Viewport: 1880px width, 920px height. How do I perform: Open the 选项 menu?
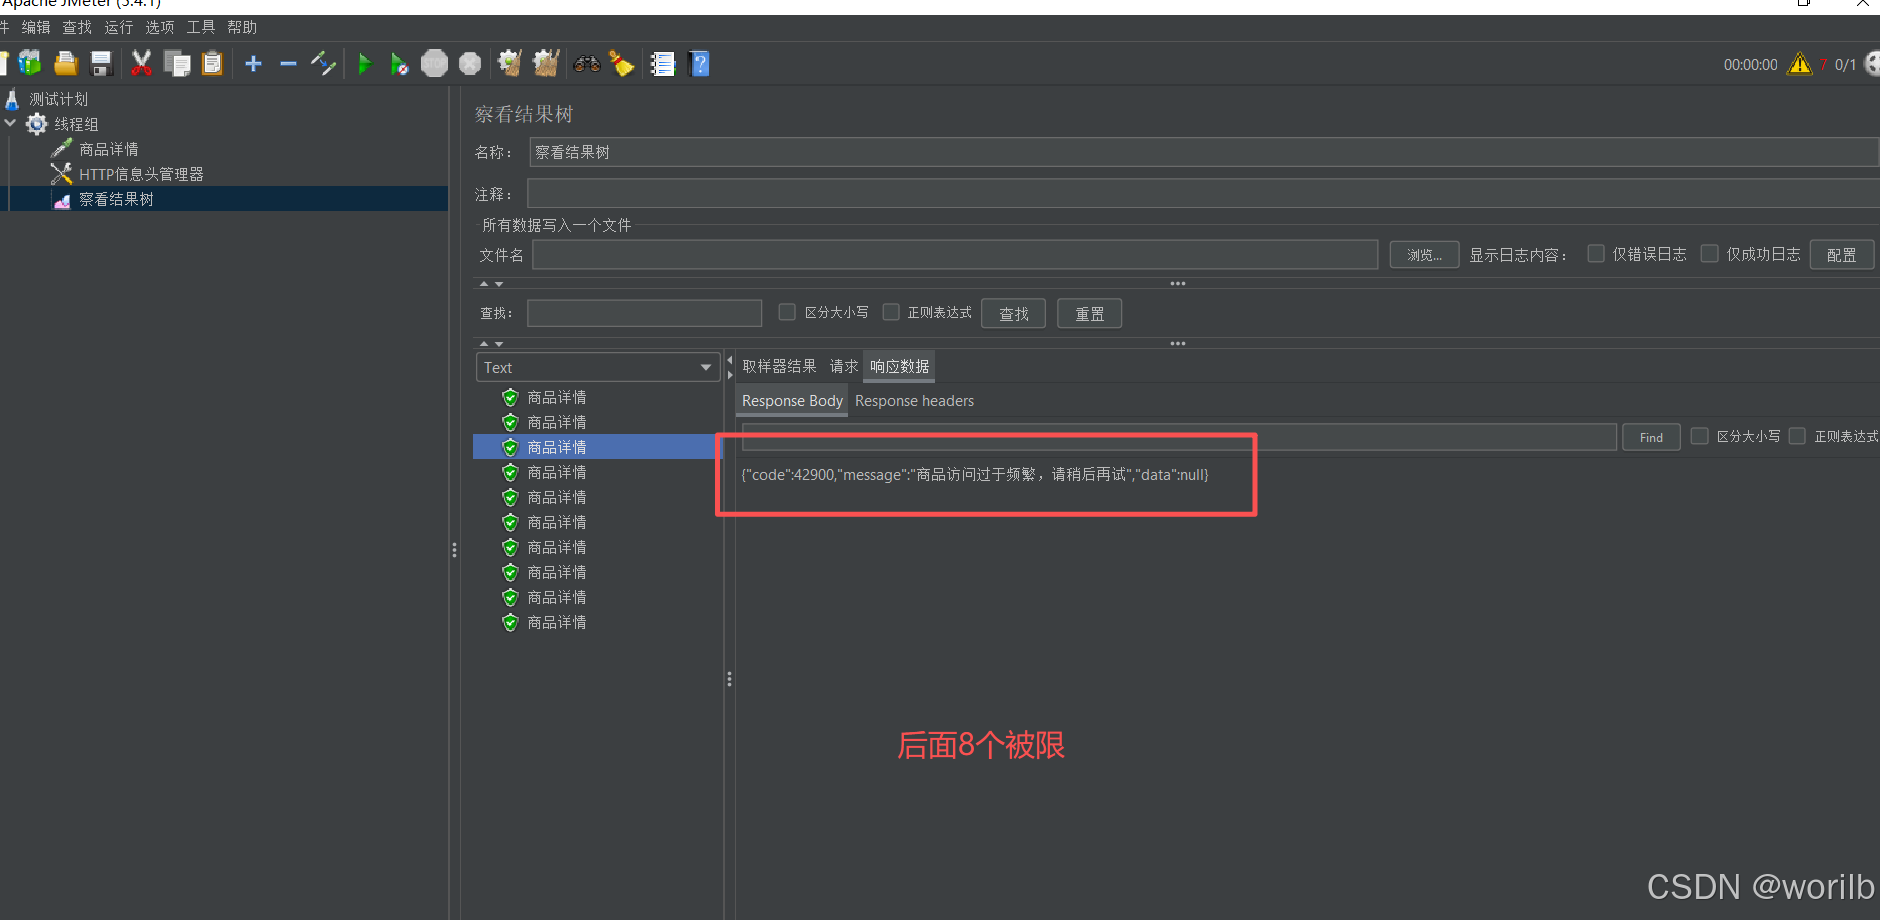tap(160, 27)
